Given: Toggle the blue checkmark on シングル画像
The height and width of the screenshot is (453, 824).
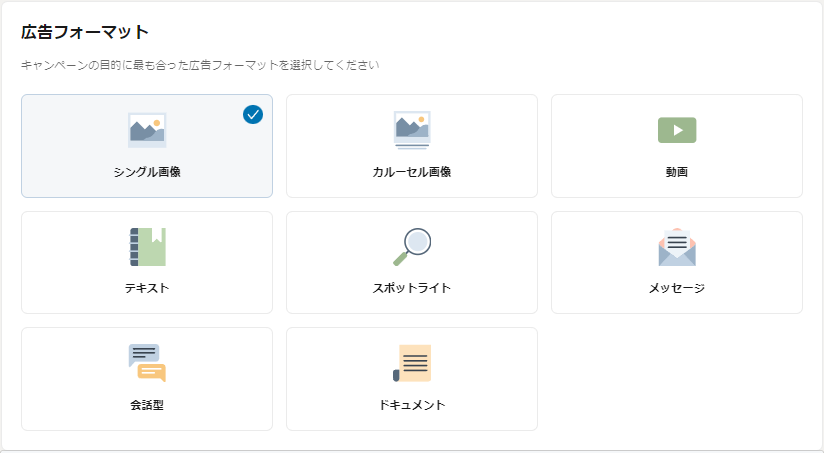Looking at the screenshot, I should [x=253, y=114].
